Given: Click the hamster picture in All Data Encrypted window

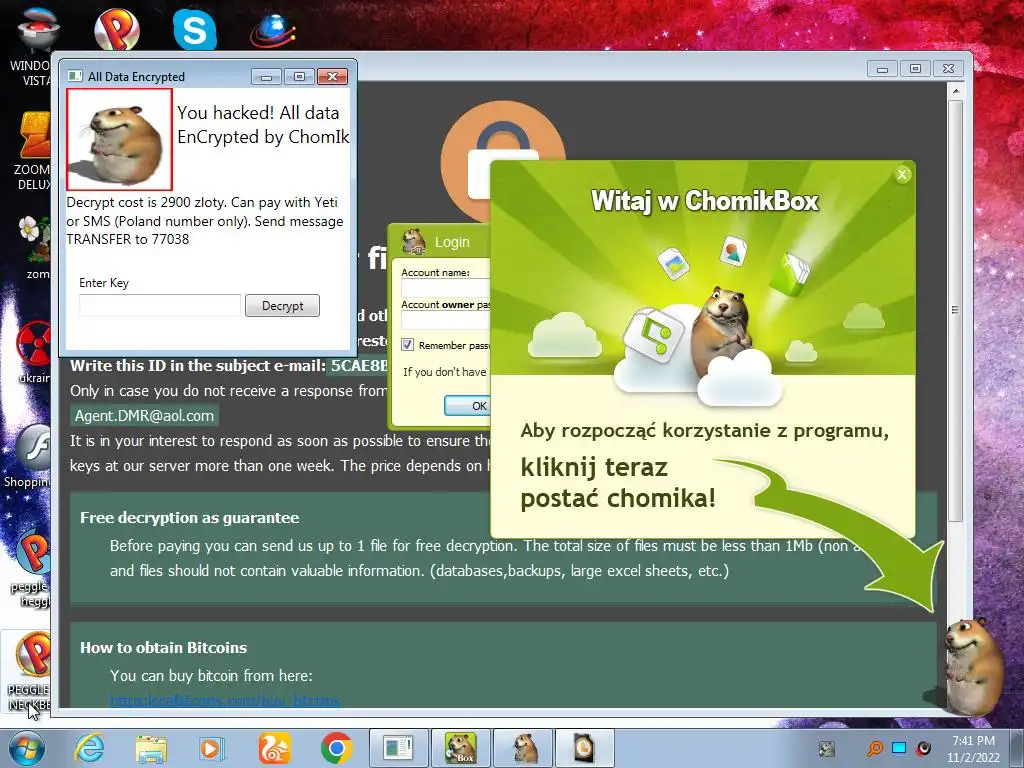Looking at the screenshot, I should tap(120, 140).
